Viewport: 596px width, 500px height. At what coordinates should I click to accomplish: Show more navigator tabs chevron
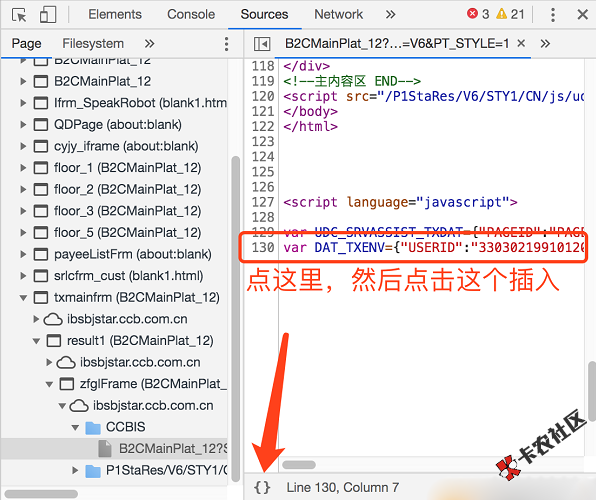[149, 43]
